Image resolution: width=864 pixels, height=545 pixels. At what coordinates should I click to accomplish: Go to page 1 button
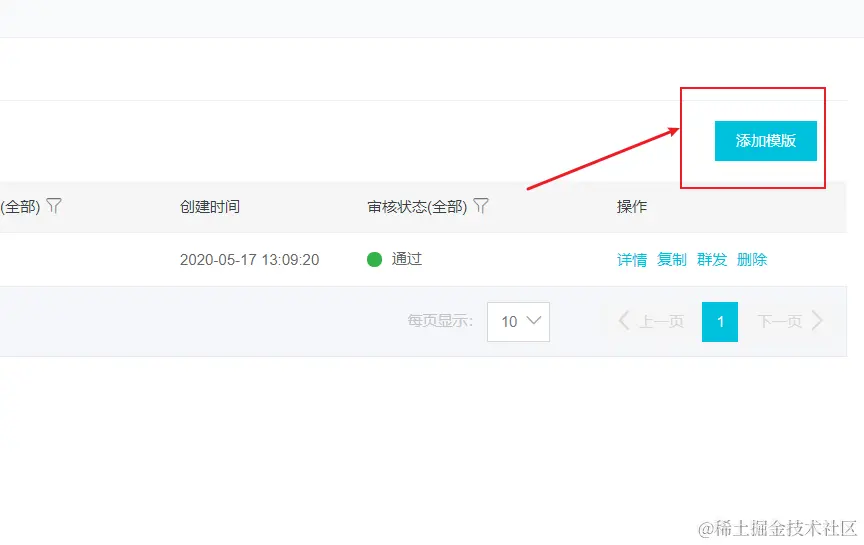click(720, 321)
